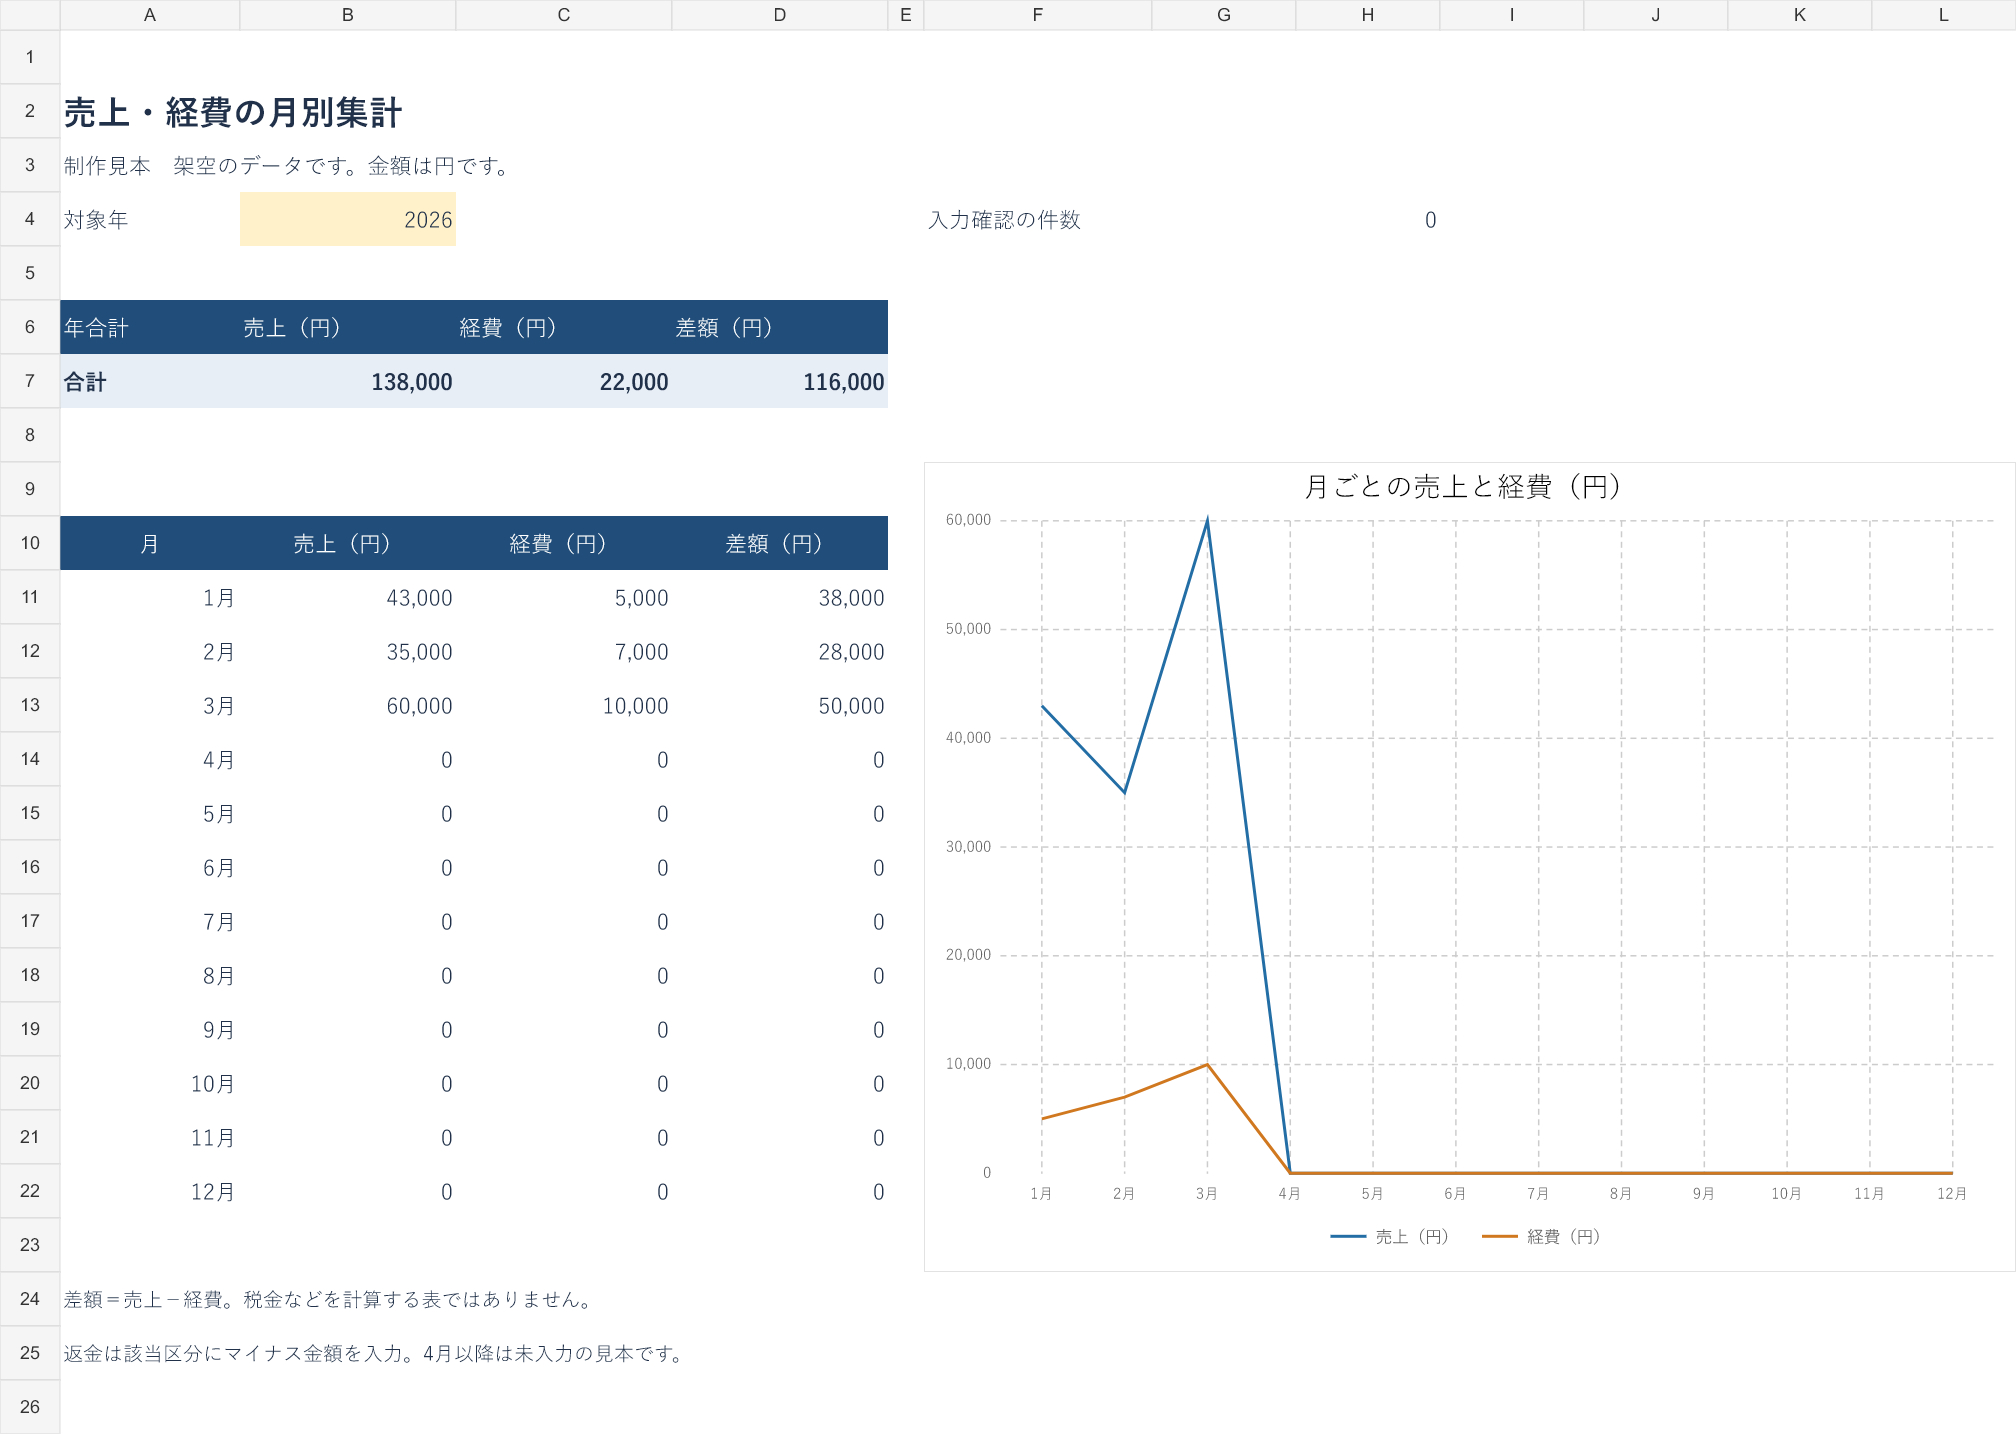Viewport: 2016px width, 1434px height.
Task: Select February difference value 28,000
Action: pyautogui.click(x=779, y=651)
